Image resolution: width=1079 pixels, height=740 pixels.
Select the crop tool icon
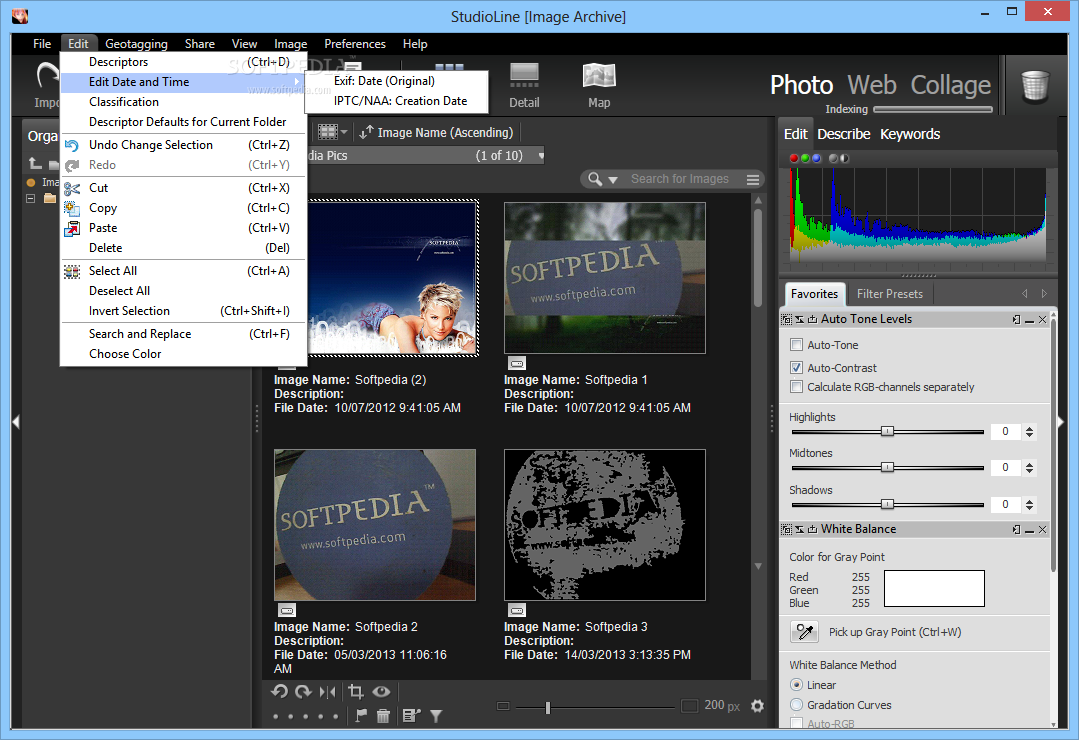click(x=356, y=692)
